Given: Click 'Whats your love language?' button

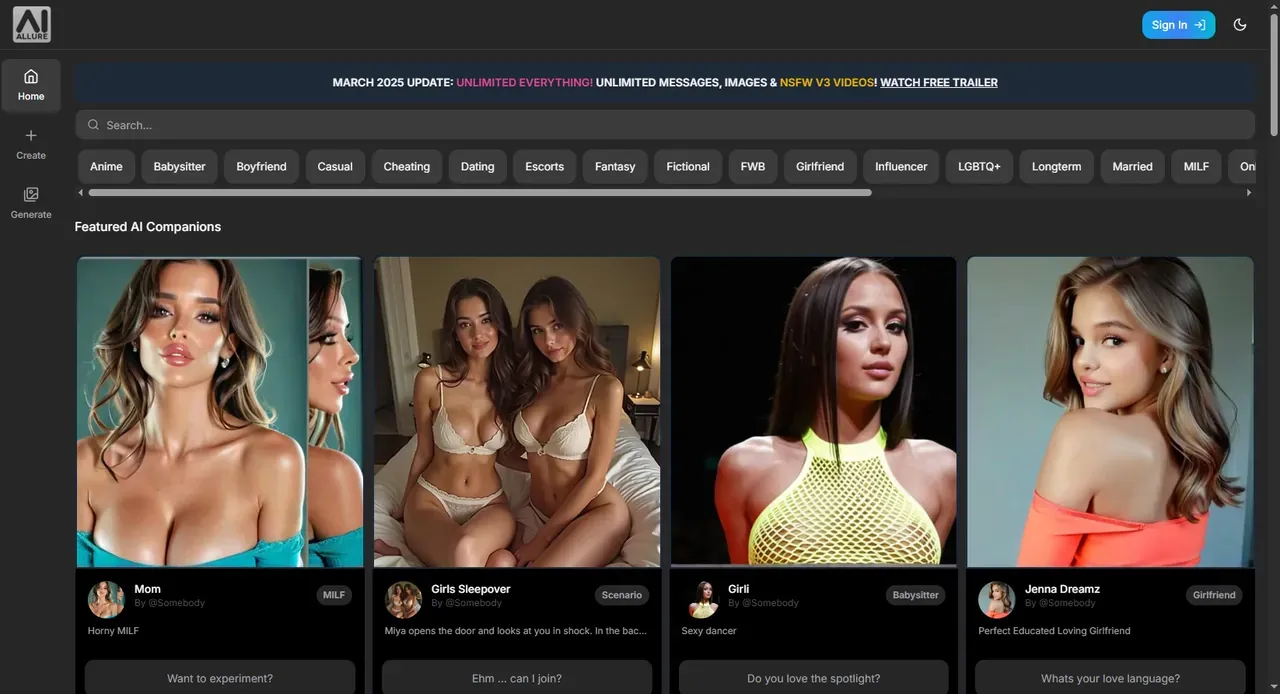Looking at the screenshot, I should point(1110,678).
